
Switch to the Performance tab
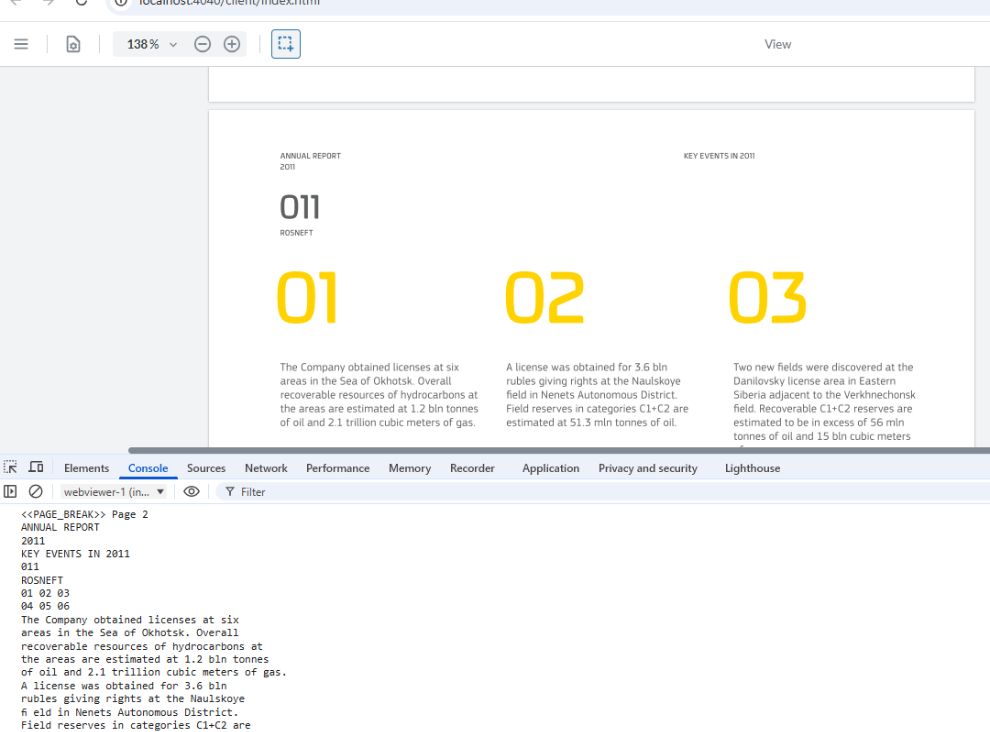[338, 468]
